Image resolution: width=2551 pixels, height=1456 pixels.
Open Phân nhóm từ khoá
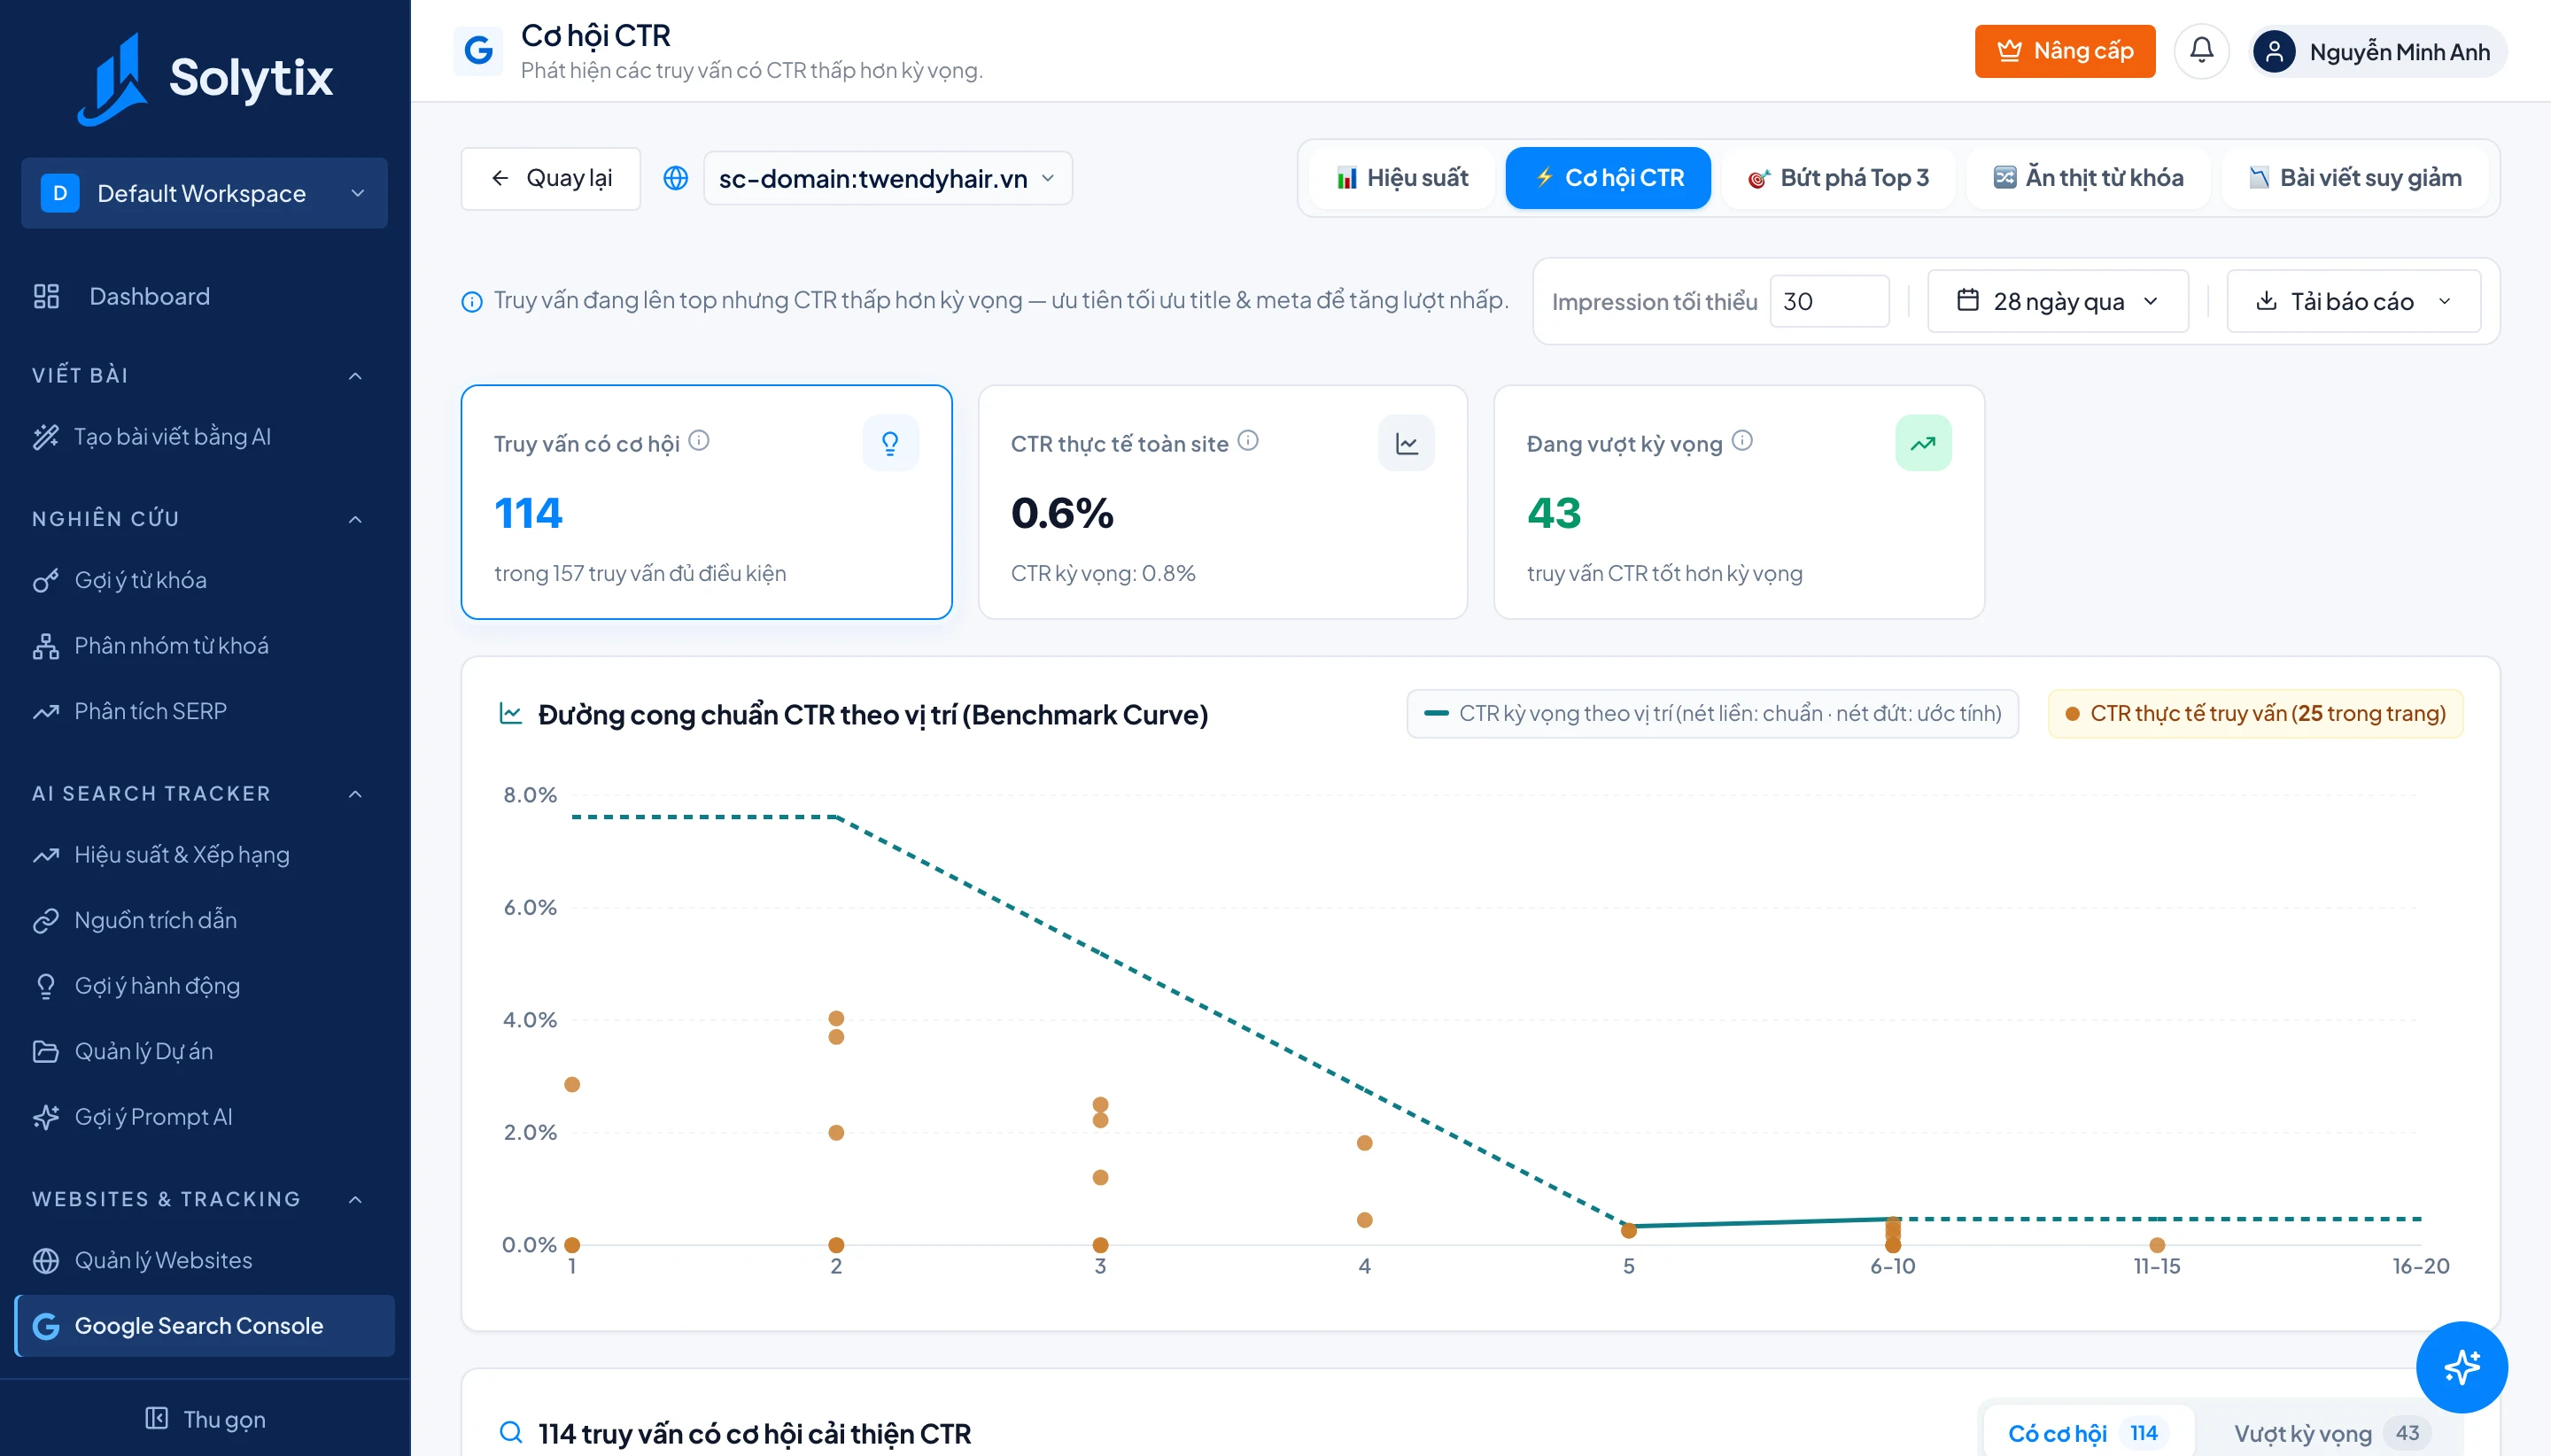(x=204, y=646)
